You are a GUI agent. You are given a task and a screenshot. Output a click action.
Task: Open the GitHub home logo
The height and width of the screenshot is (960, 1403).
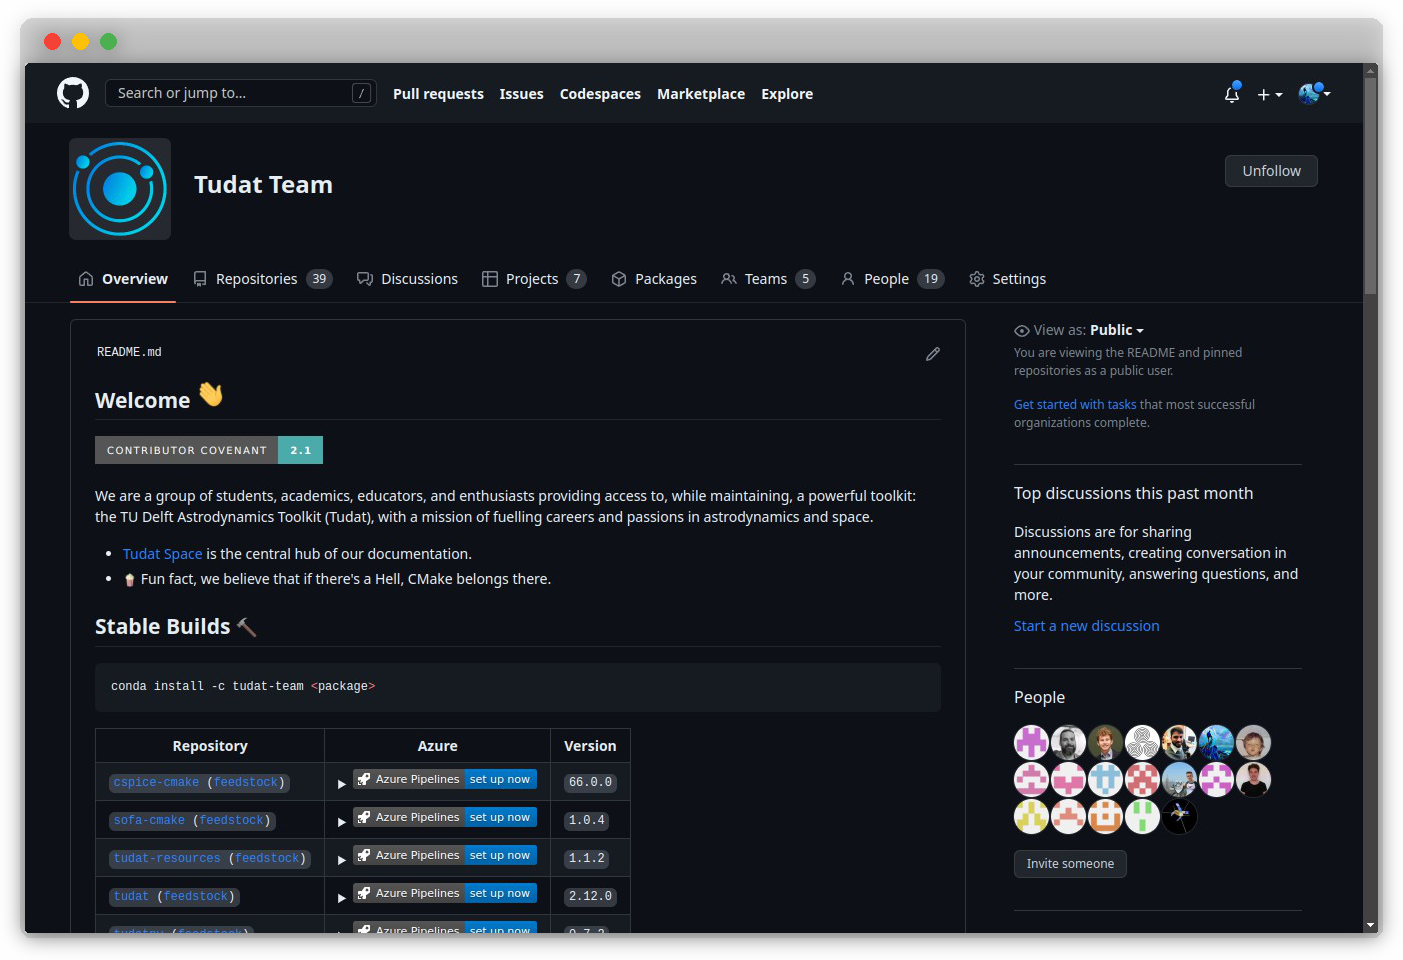click(x=73, y=93)
